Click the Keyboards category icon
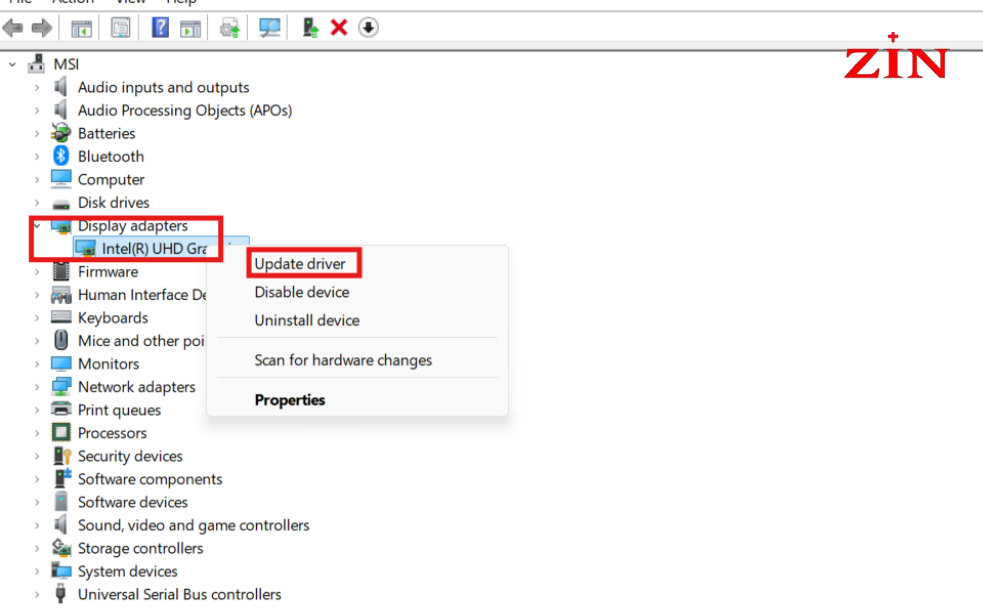 (61, 318)
